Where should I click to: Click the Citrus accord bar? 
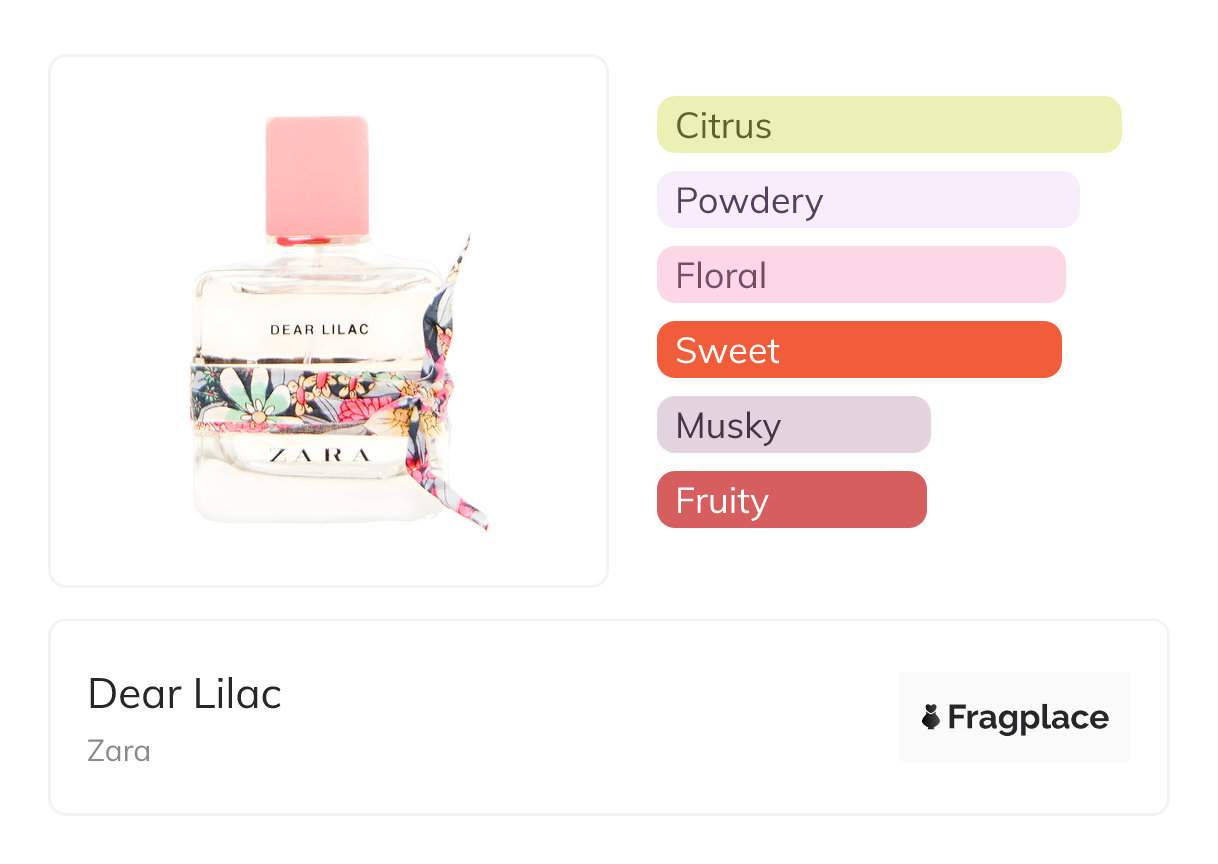(x=889, y=125)
